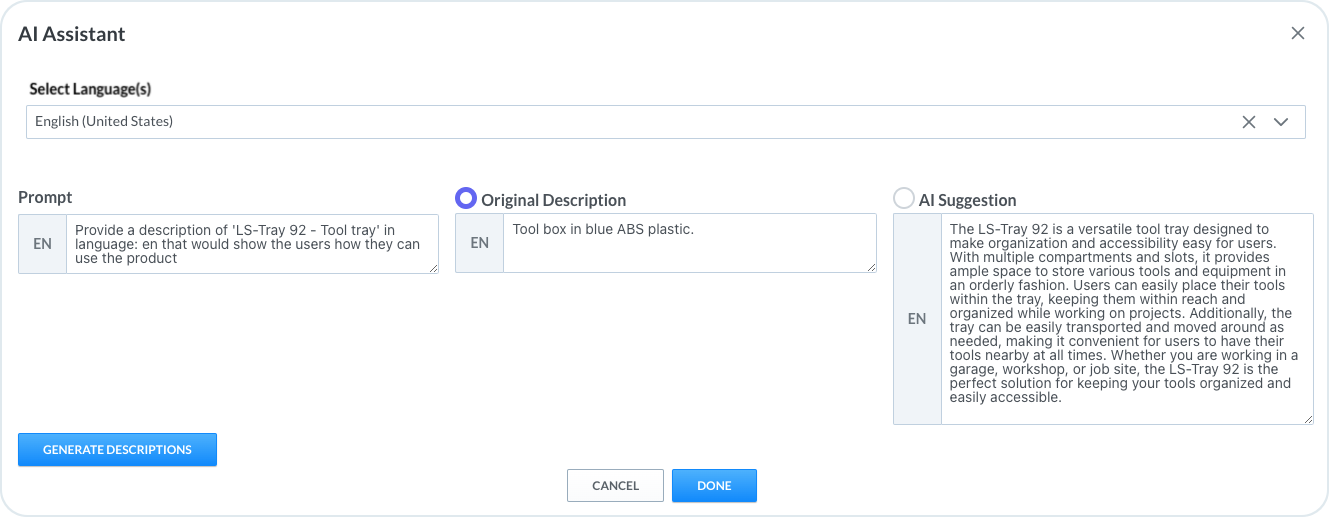Click the Original Description label text

(553, 200)
